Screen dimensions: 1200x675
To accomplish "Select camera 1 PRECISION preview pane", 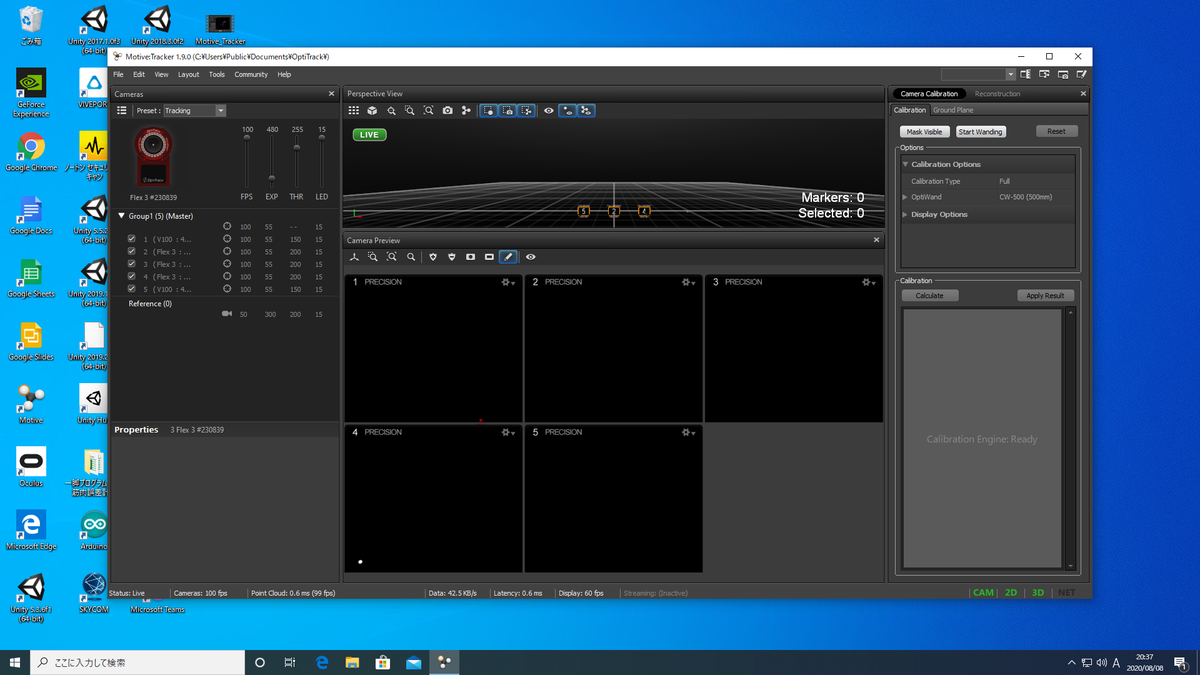I will click(433, 348).
